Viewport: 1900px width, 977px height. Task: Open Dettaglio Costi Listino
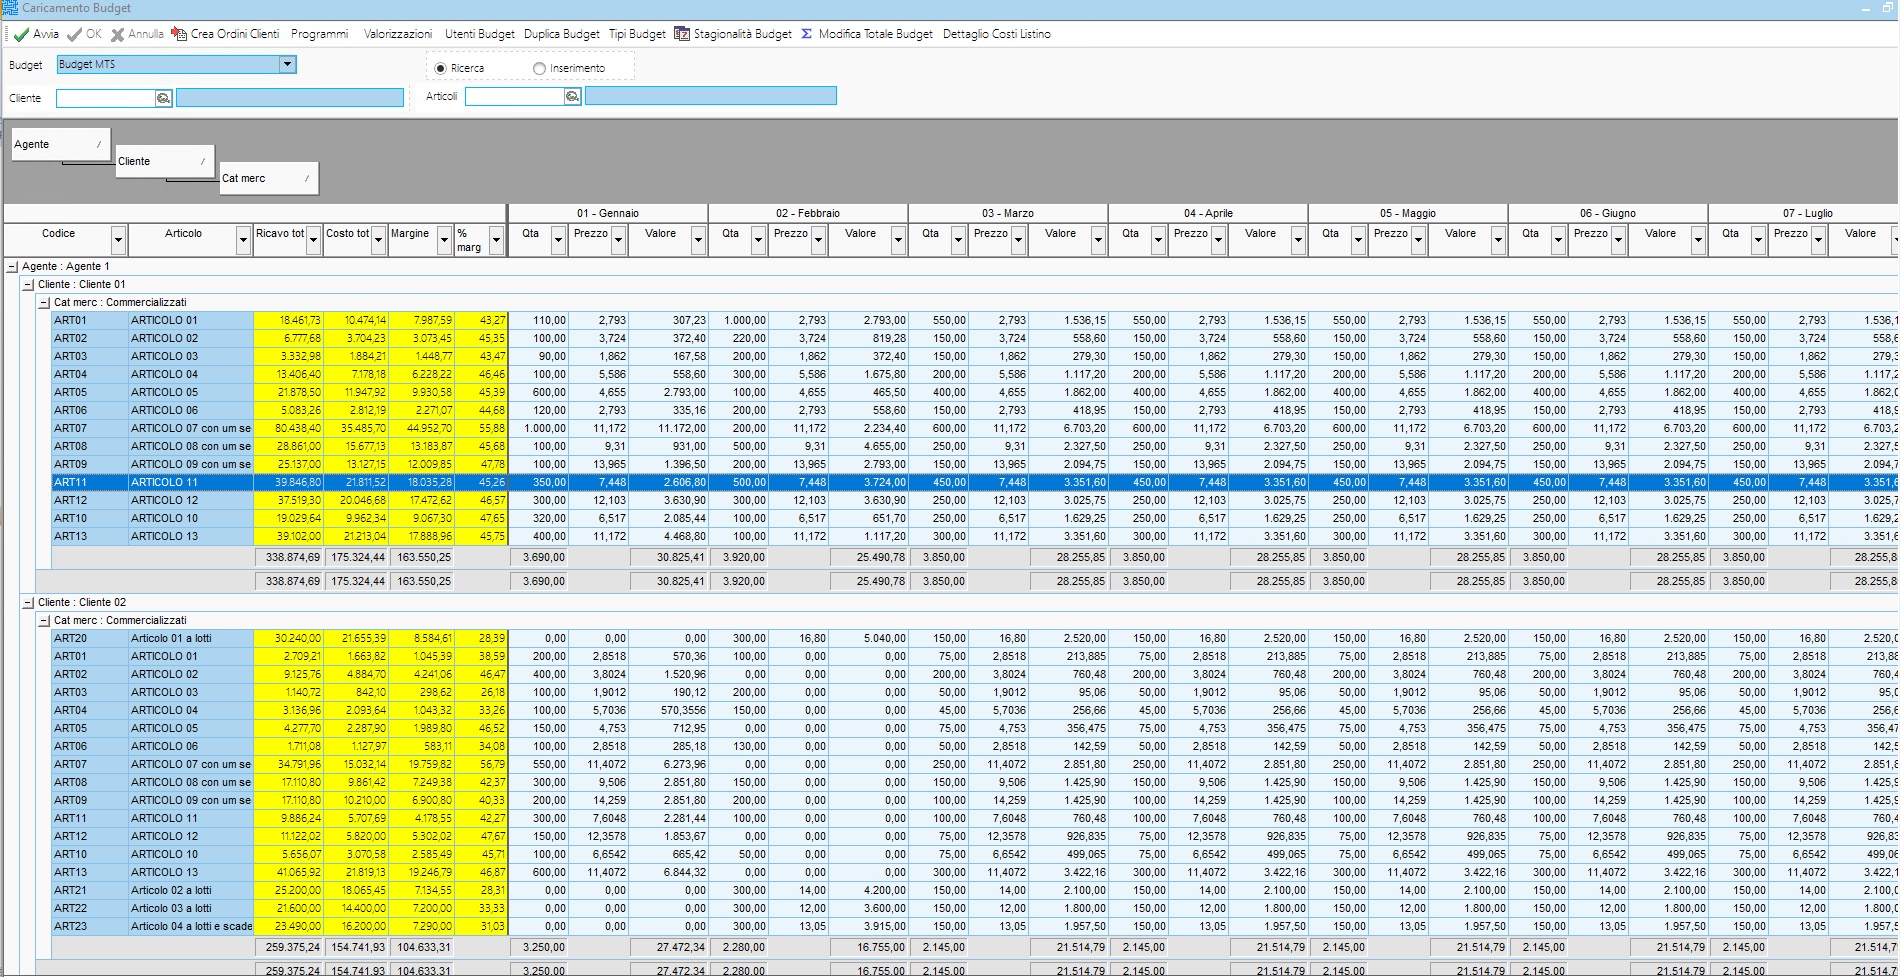click(x=997, y=34)
